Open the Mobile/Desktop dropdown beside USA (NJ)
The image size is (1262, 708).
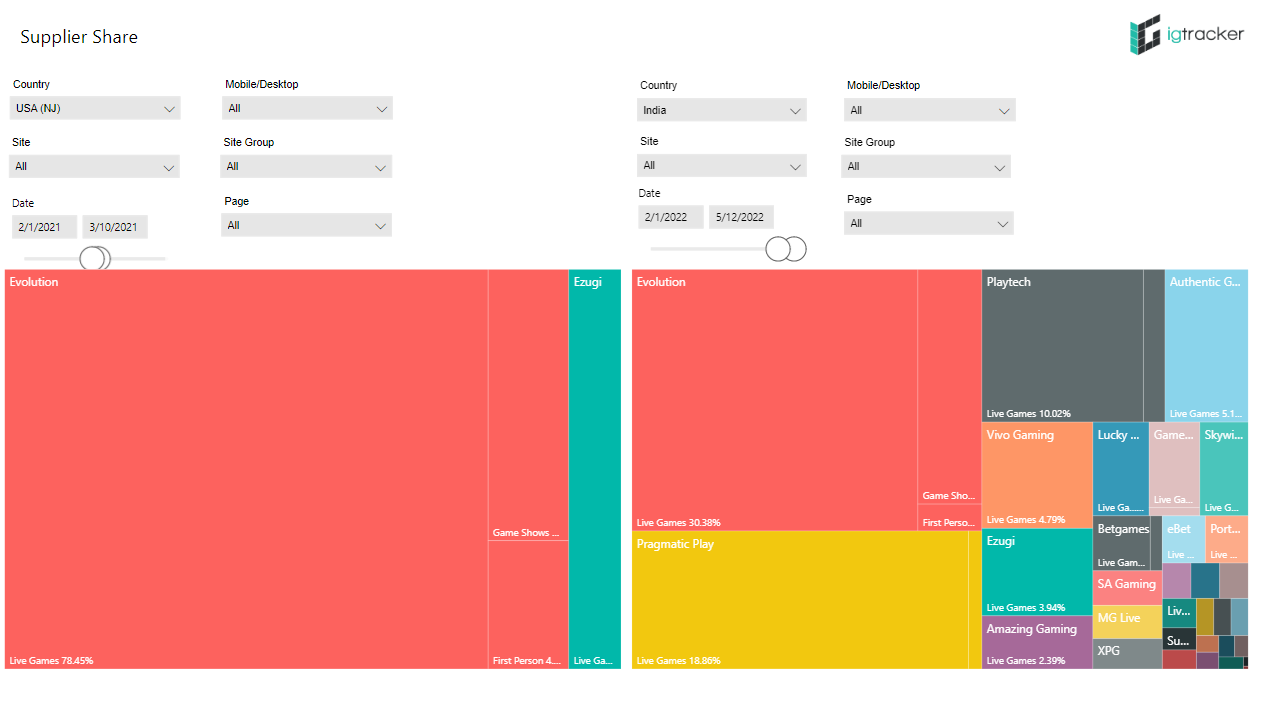point(307,108)
